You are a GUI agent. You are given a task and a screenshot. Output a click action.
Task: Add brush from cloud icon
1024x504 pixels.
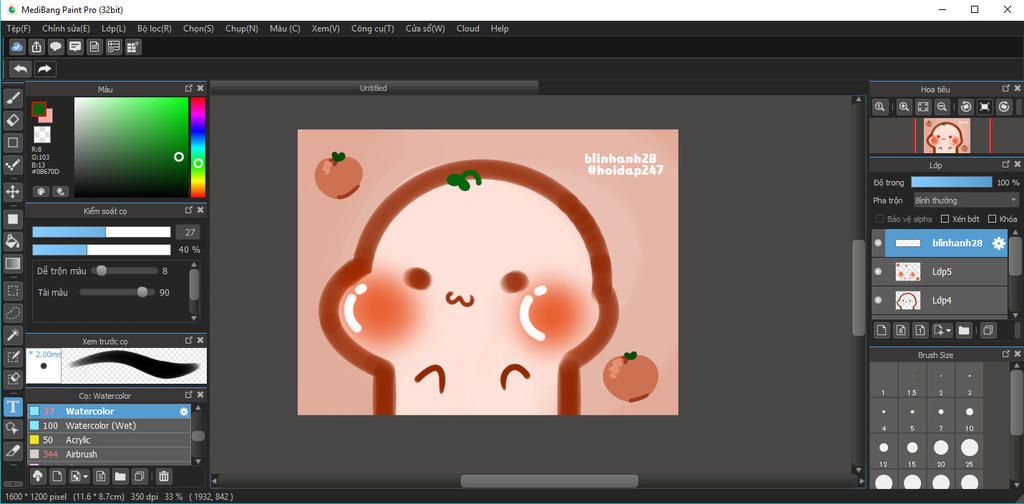37,476
